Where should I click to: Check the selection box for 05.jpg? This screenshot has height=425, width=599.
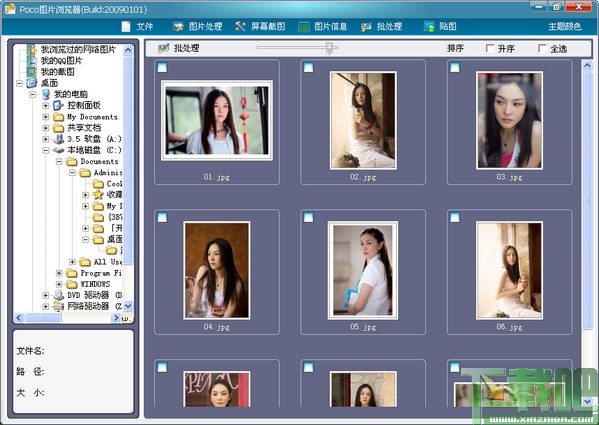click(309, 217)
